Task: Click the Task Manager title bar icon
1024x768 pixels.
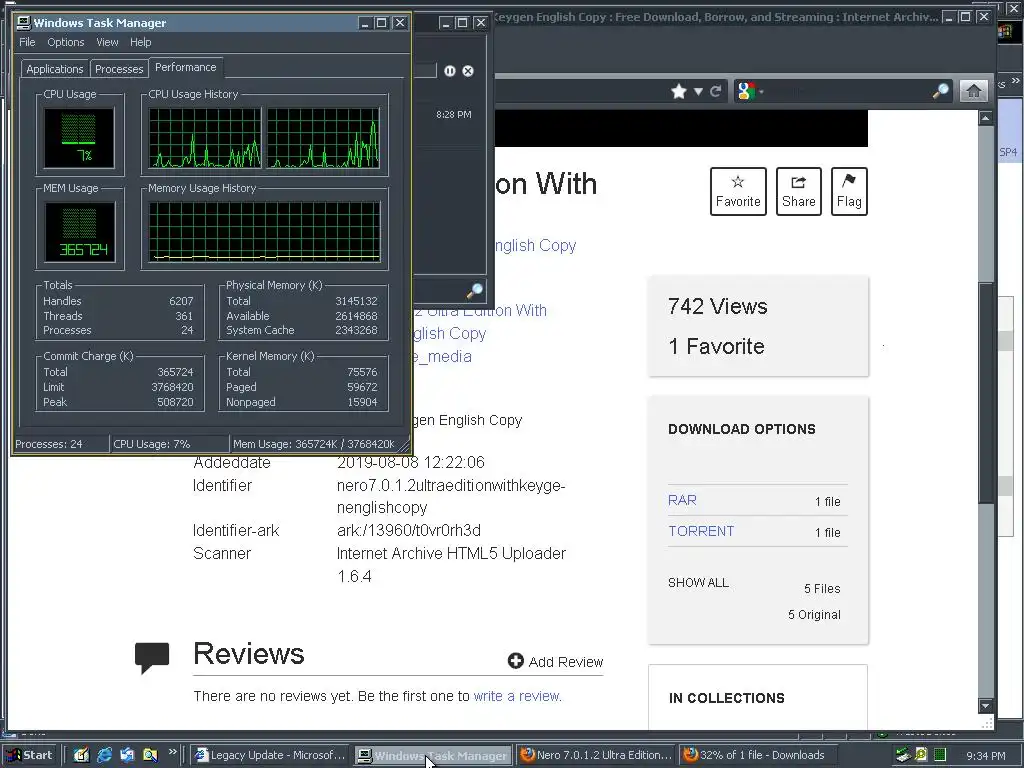Action: [24, 23]
